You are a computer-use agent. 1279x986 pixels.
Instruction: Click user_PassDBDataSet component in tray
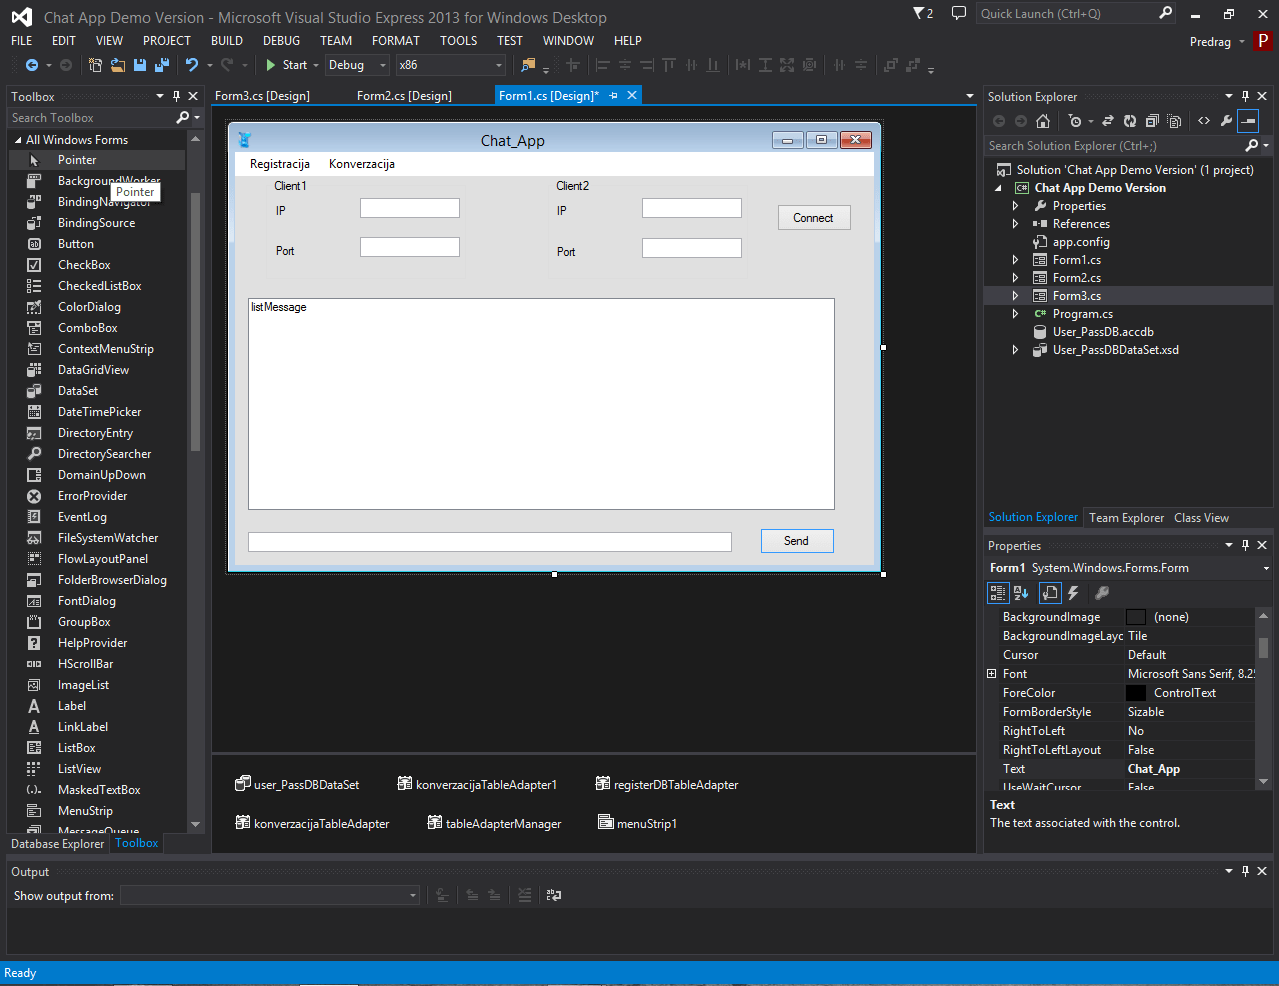(297, 784)
